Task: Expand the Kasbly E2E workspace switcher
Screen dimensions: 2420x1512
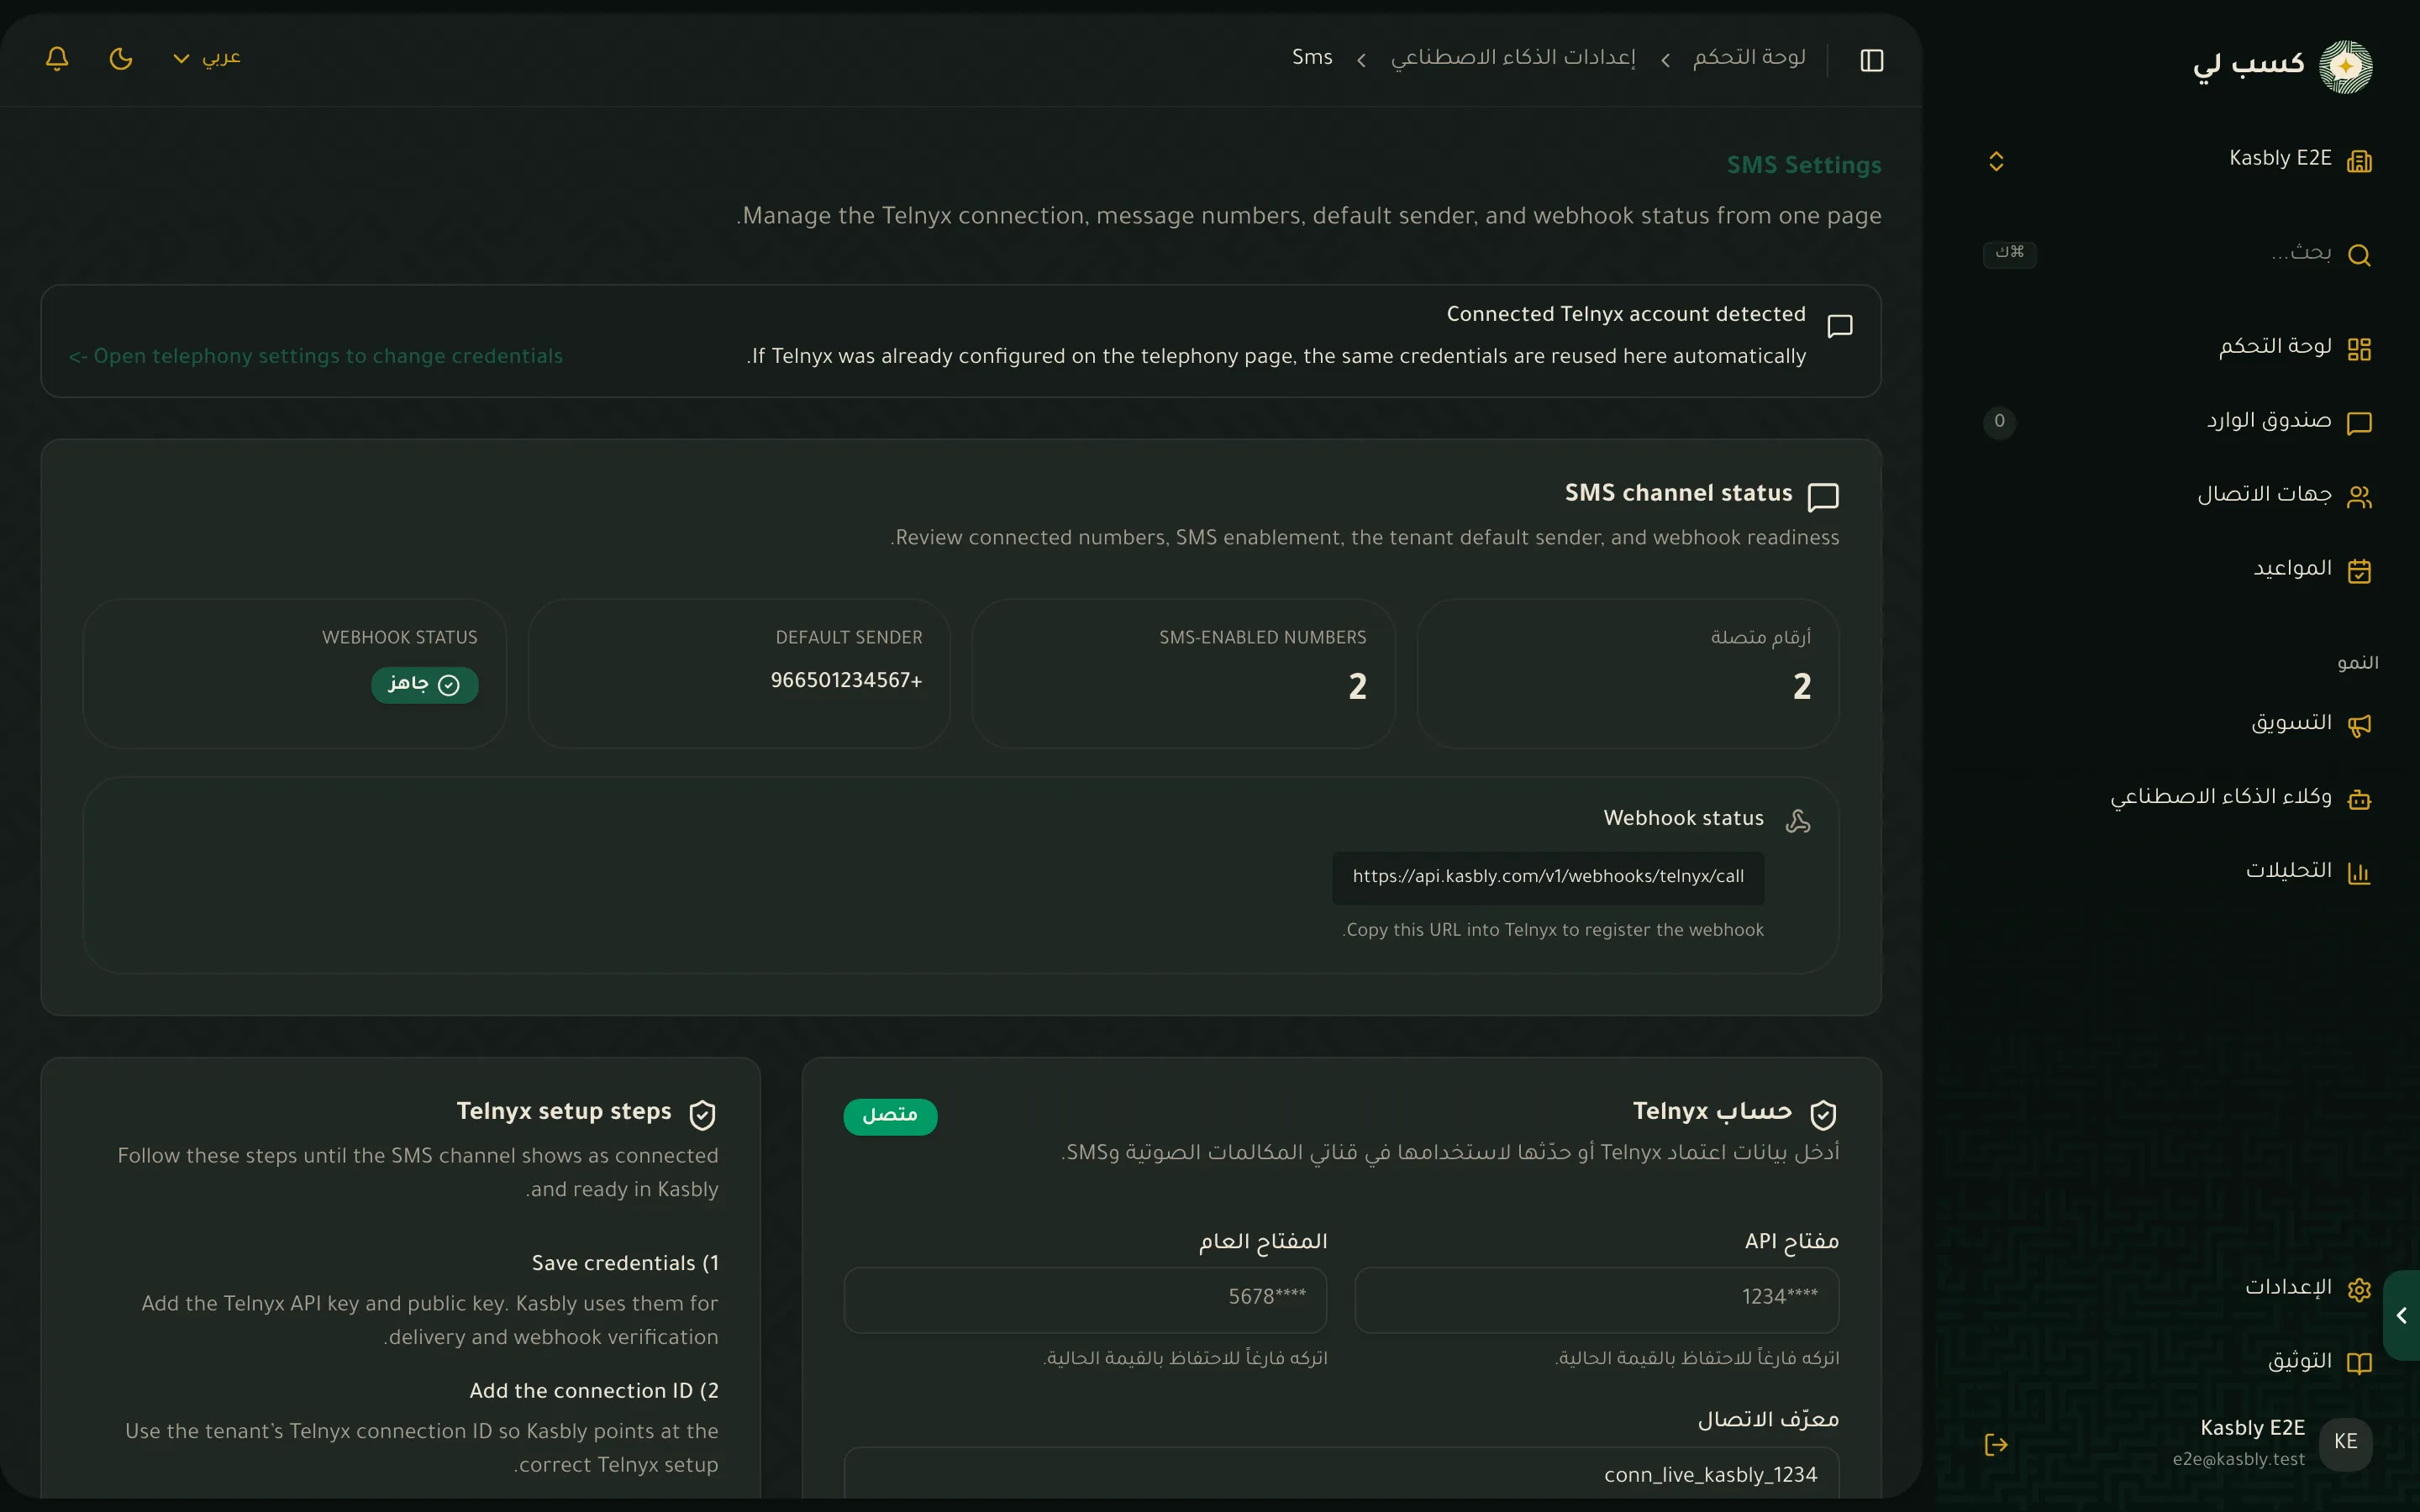Action: [1996, 161]
